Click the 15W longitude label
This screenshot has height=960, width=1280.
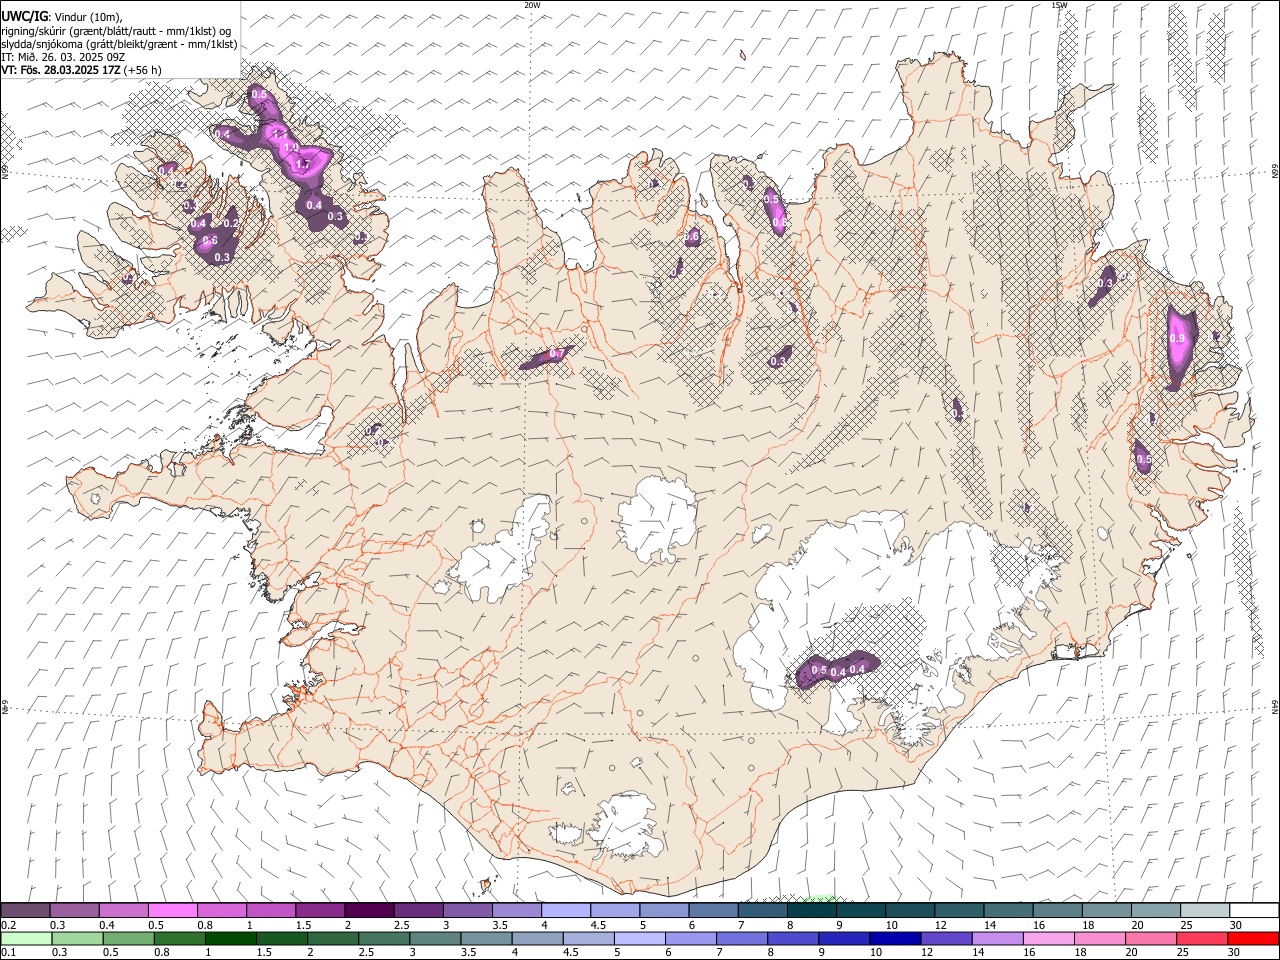1059,5
